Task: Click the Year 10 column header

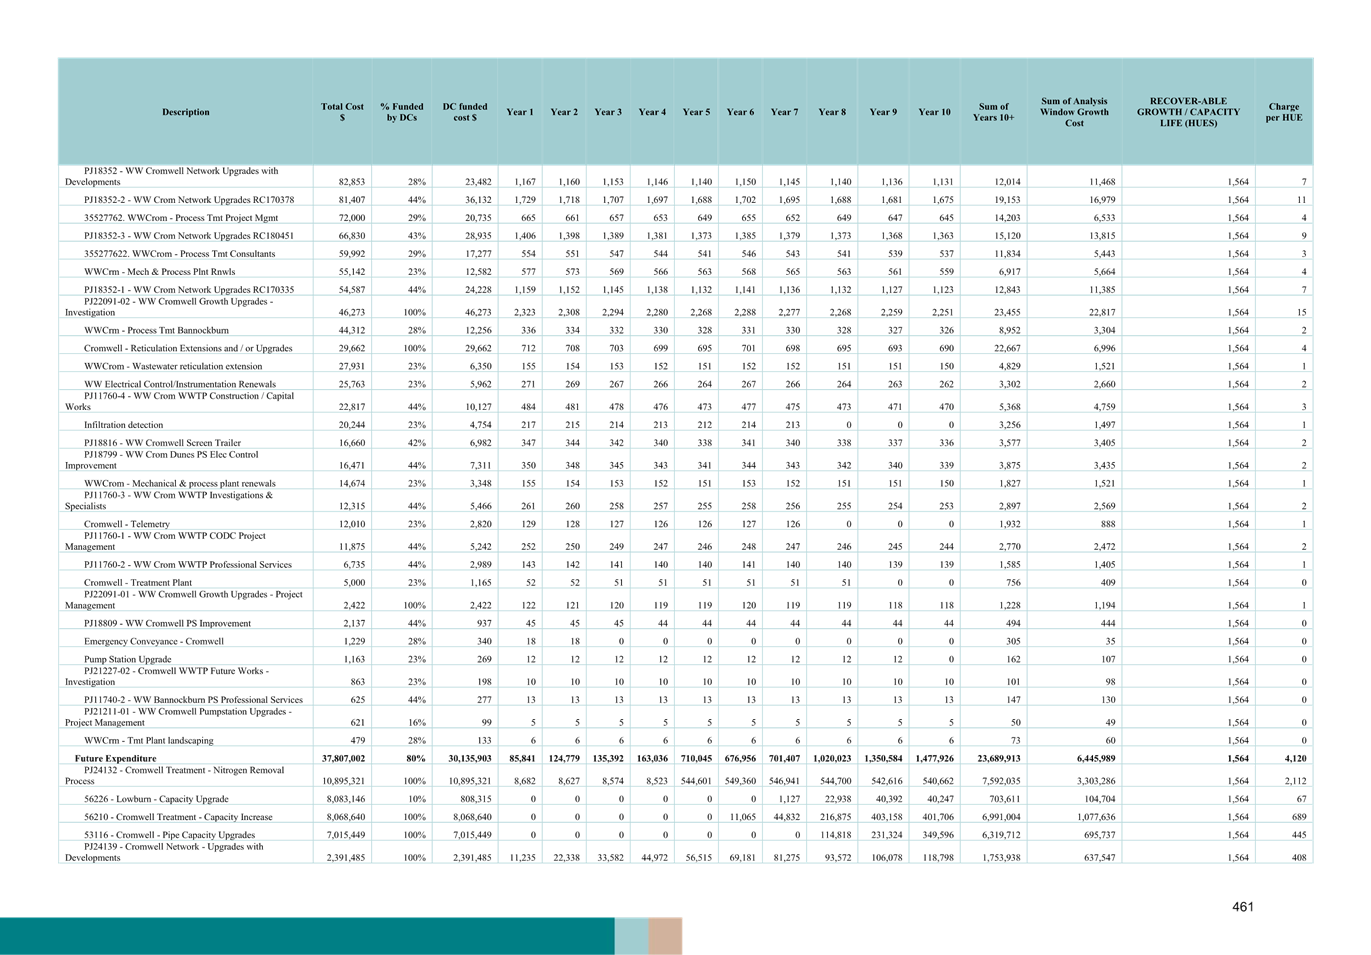Action: pyautogui.click(x=934, y=112)
